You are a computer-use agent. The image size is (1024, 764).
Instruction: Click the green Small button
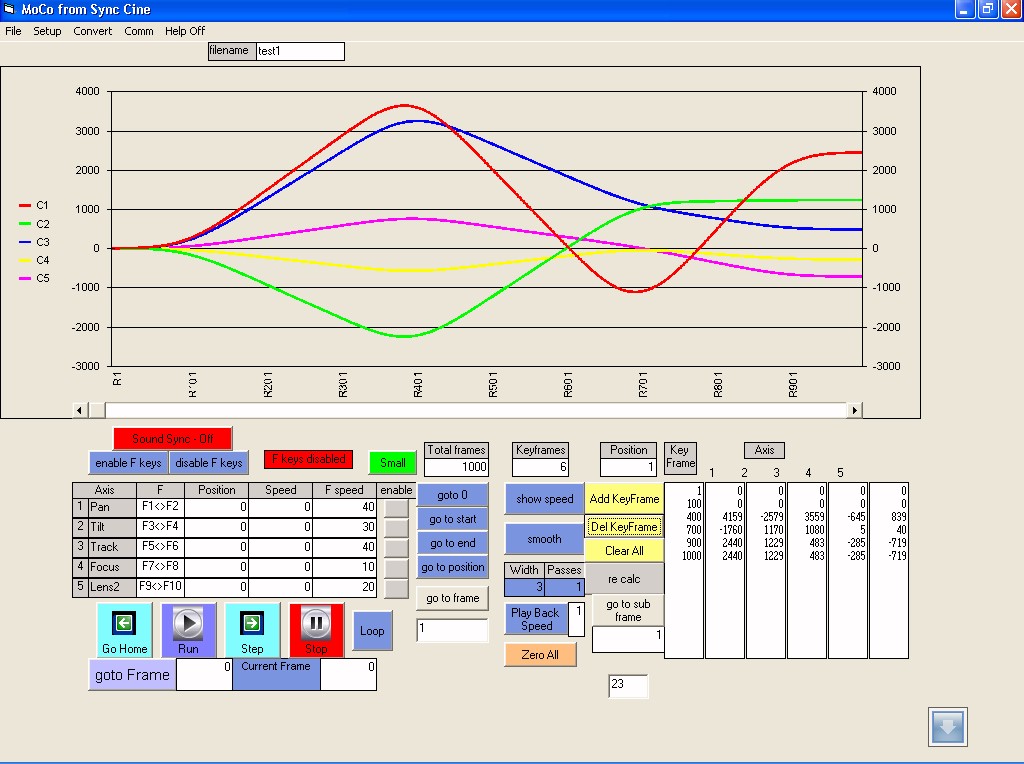pos(393,463)
